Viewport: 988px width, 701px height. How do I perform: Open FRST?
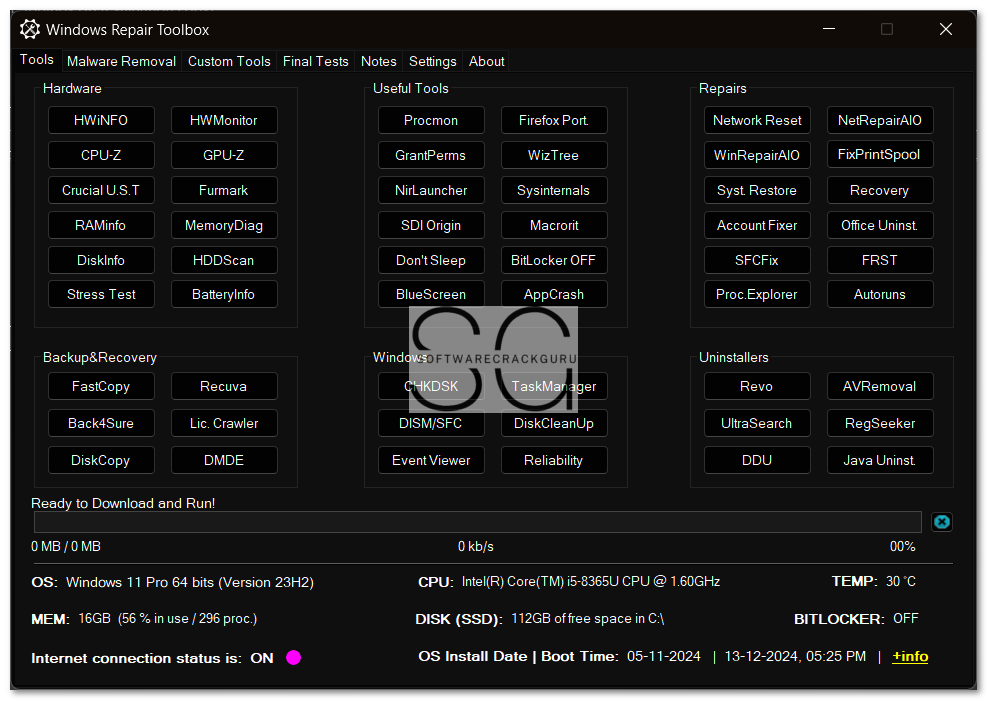pos(880,260)
